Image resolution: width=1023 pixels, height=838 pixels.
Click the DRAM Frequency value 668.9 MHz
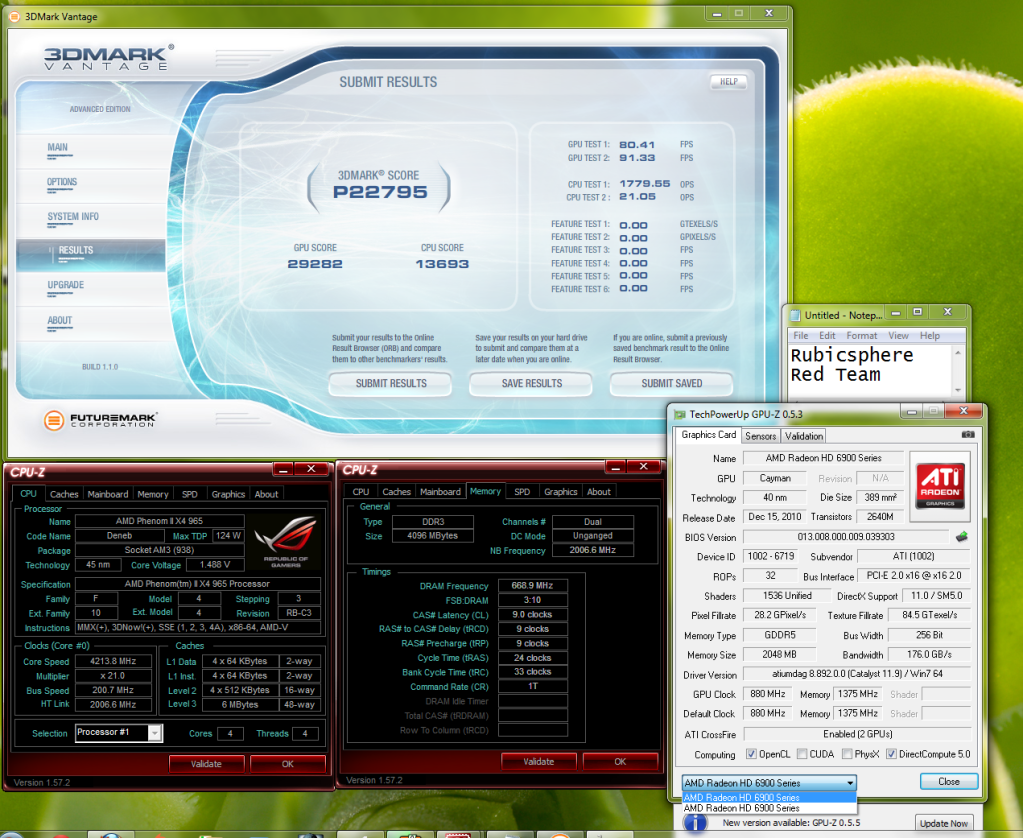(532, 585)
